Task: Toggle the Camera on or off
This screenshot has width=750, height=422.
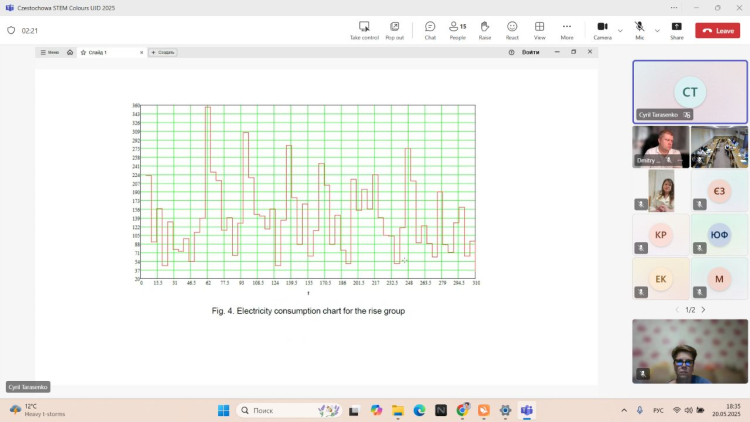Action: click(602, 30)
